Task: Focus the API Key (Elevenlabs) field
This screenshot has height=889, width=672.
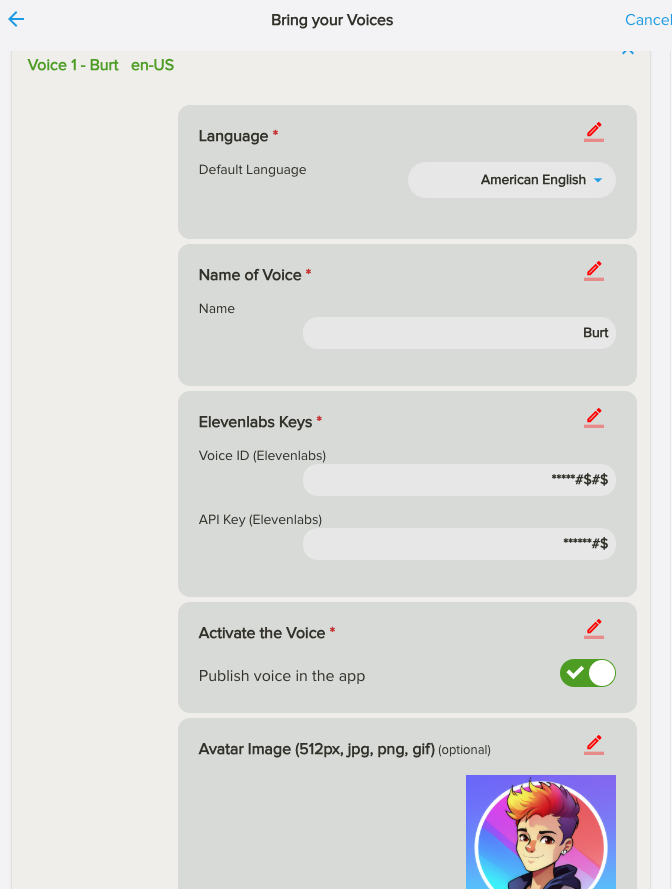Action: pos(459,544)
